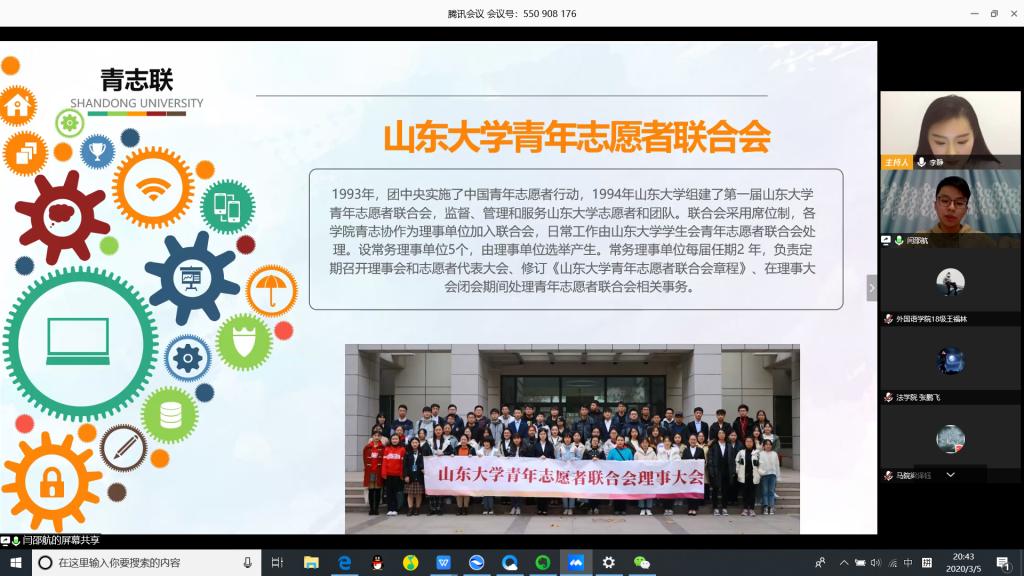Screen dimensions: 1024x576
Task: Click muted mic icon beside 外国语学院18级王福林
Action: click(x=887, y=319)
